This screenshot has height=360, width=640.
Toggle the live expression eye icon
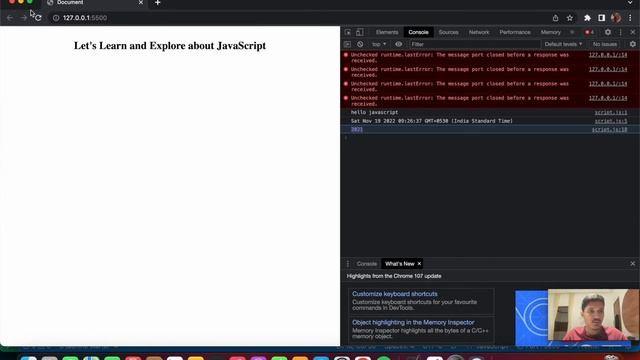[x=399, y=44]
